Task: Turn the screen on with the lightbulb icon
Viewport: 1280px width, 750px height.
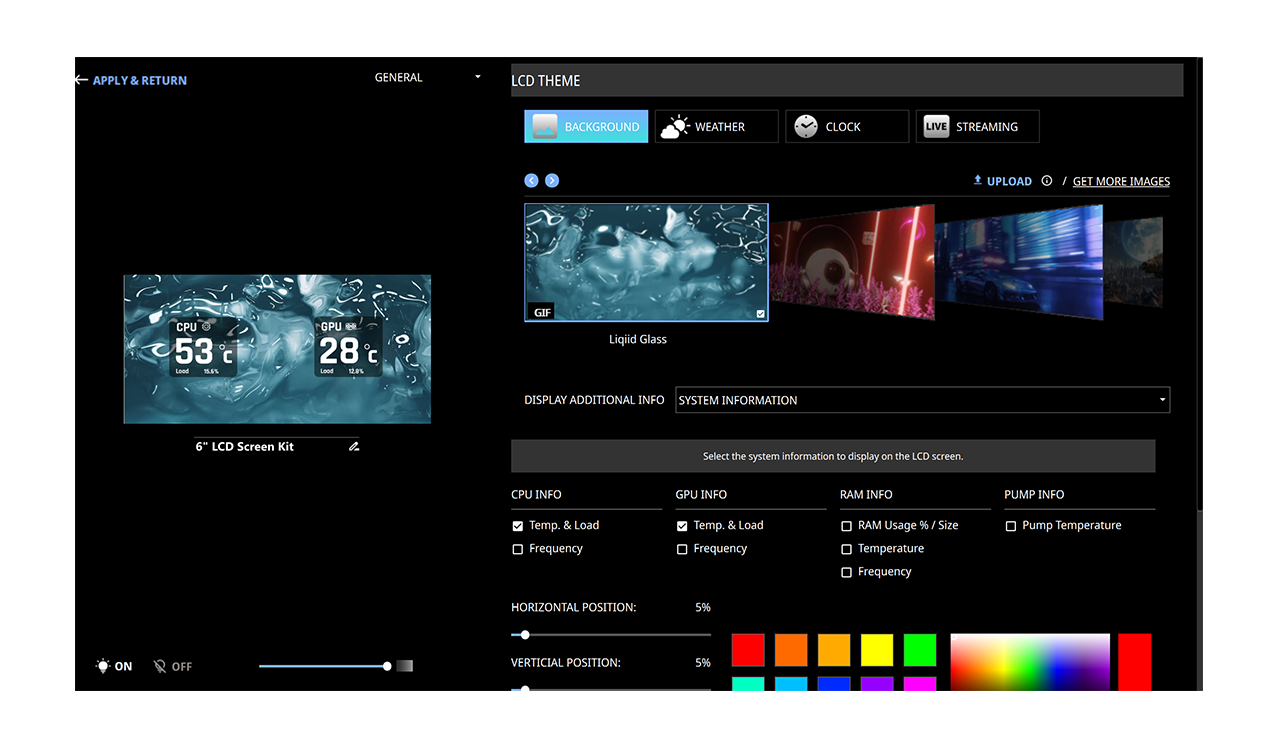Action: click(103, 666)
